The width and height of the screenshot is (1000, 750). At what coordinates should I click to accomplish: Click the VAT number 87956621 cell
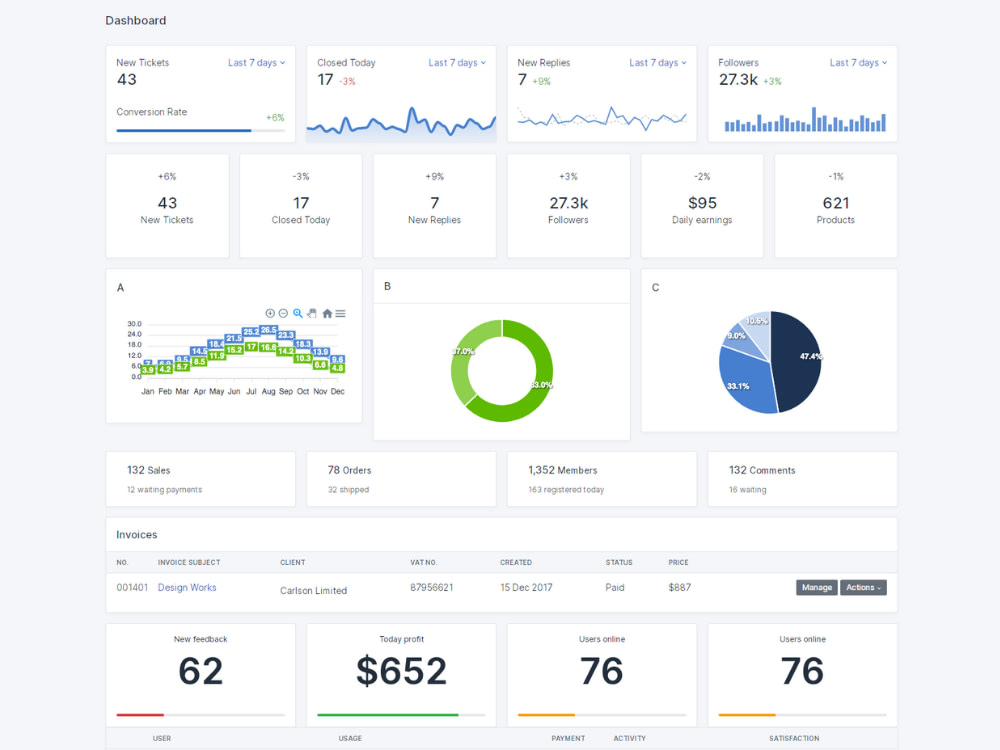click(432, 587)
